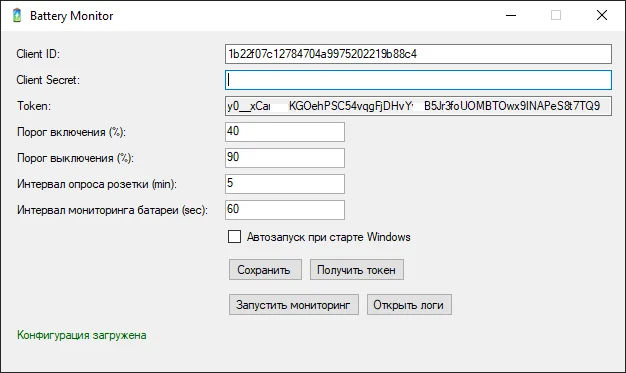Click the Порог включения (%) field showing 40
626x373 pixels.
click(285, 132)
